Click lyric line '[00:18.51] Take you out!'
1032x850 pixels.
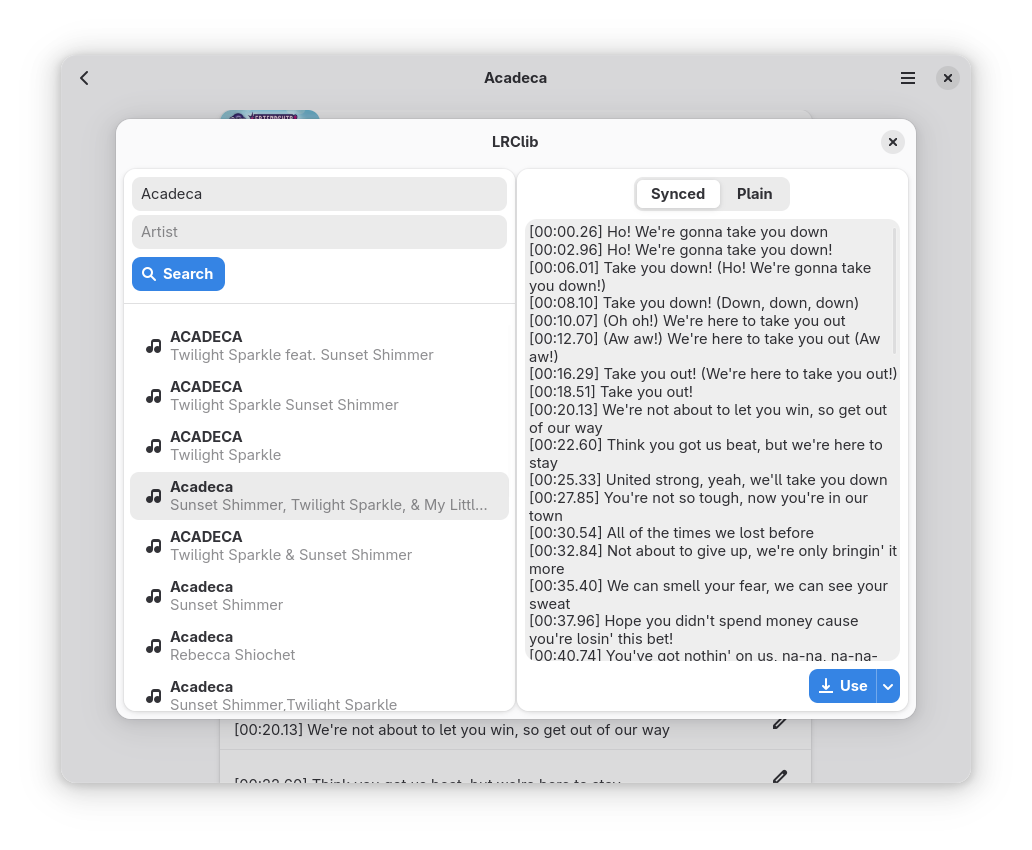[611, 392]
